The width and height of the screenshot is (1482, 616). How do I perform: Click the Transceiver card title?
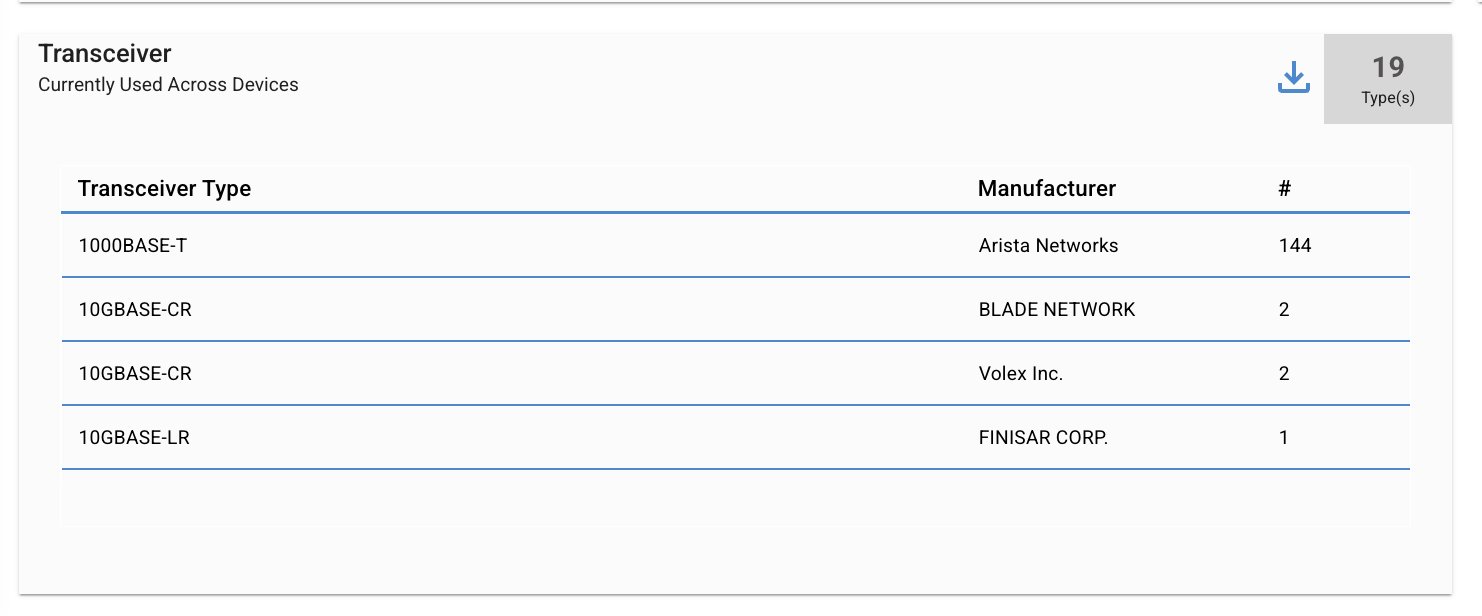(x=105, y=54)
